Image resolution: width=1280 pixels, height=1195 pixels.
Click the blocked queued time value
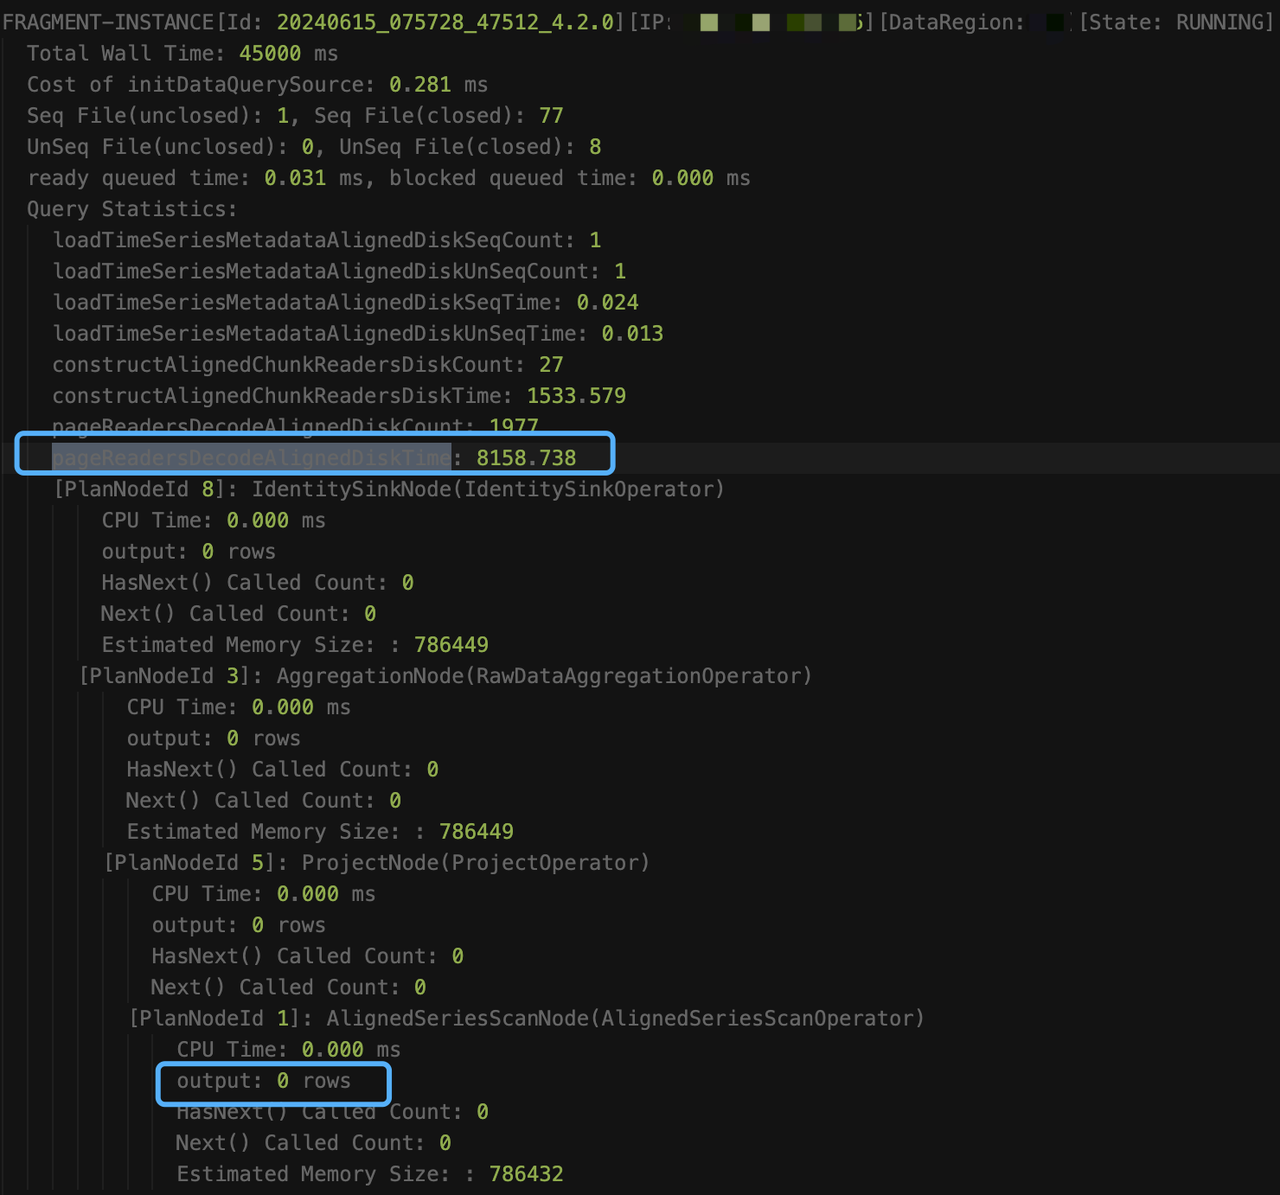[682, 177]
